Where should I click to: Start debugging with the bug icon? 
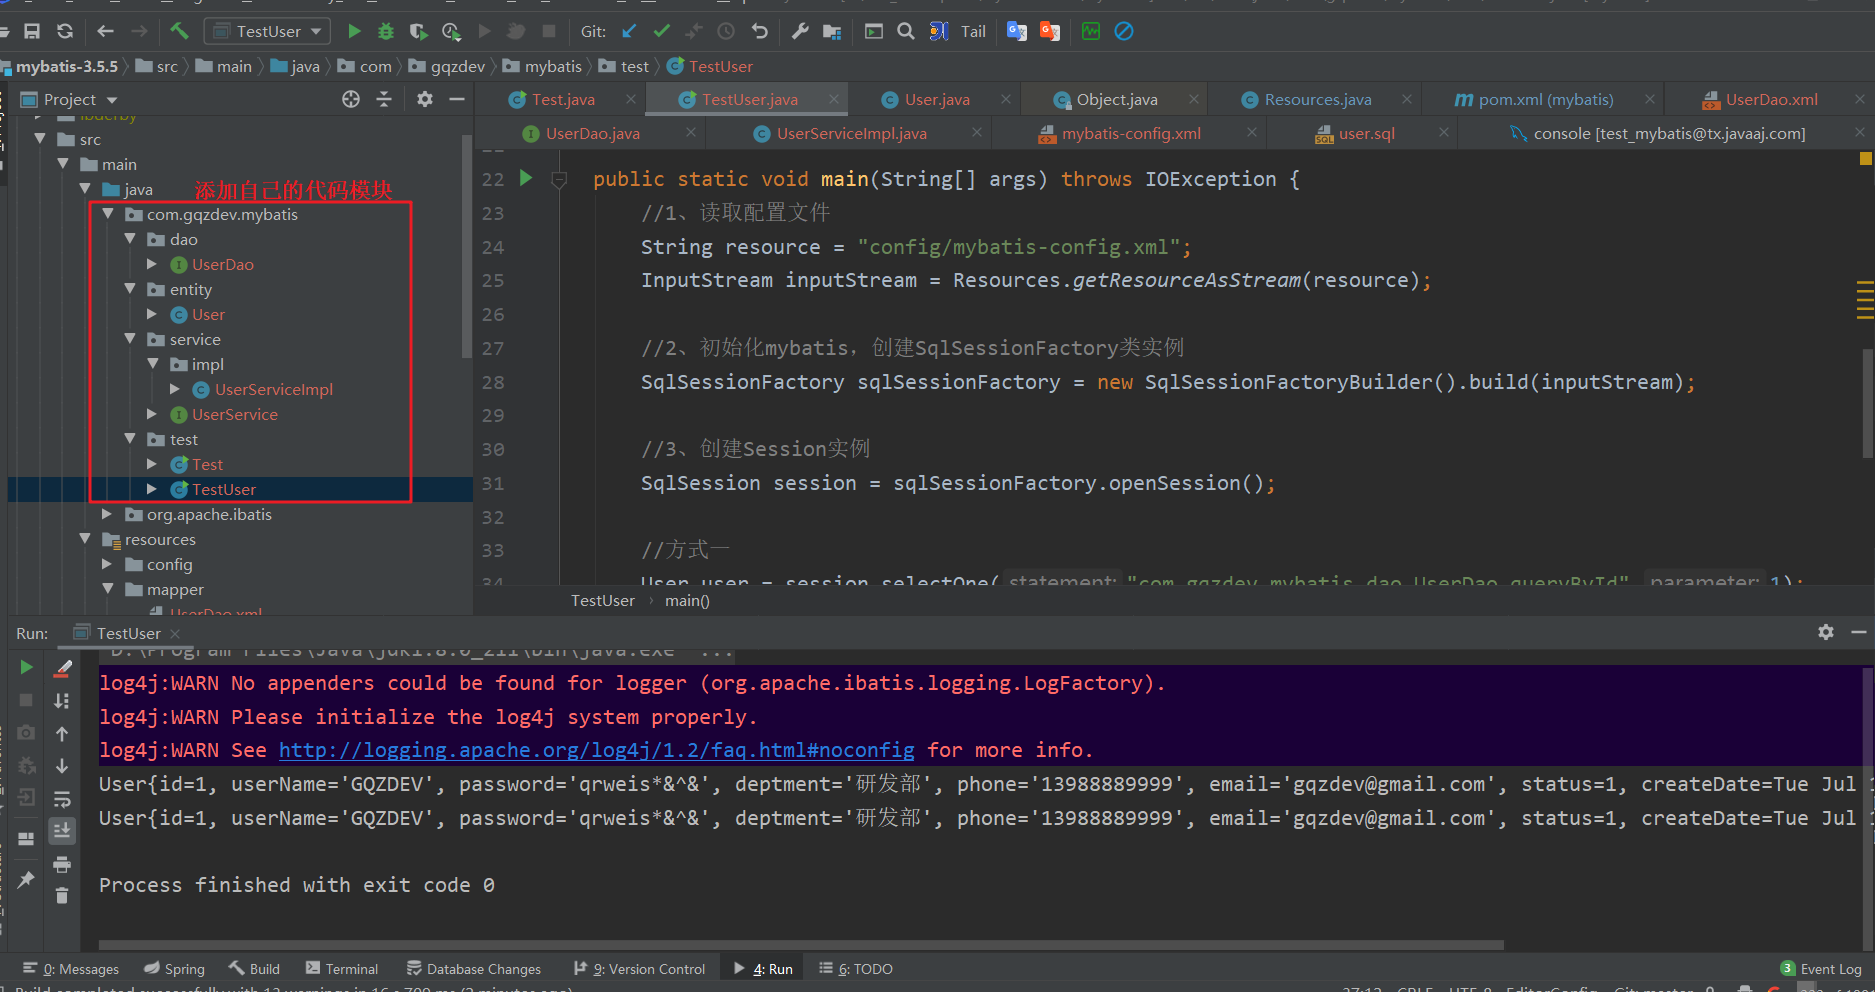[x=386, y=31]
